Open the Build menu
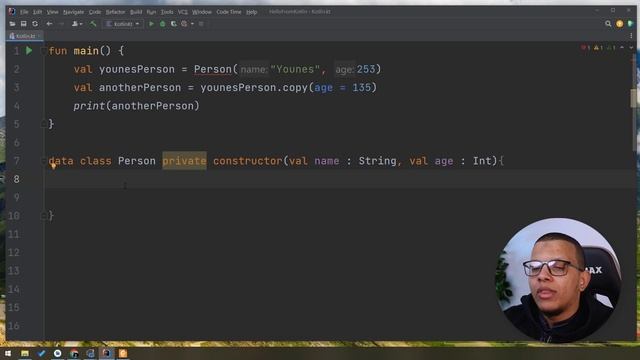 pyautogui.click(x=136, y=12)
